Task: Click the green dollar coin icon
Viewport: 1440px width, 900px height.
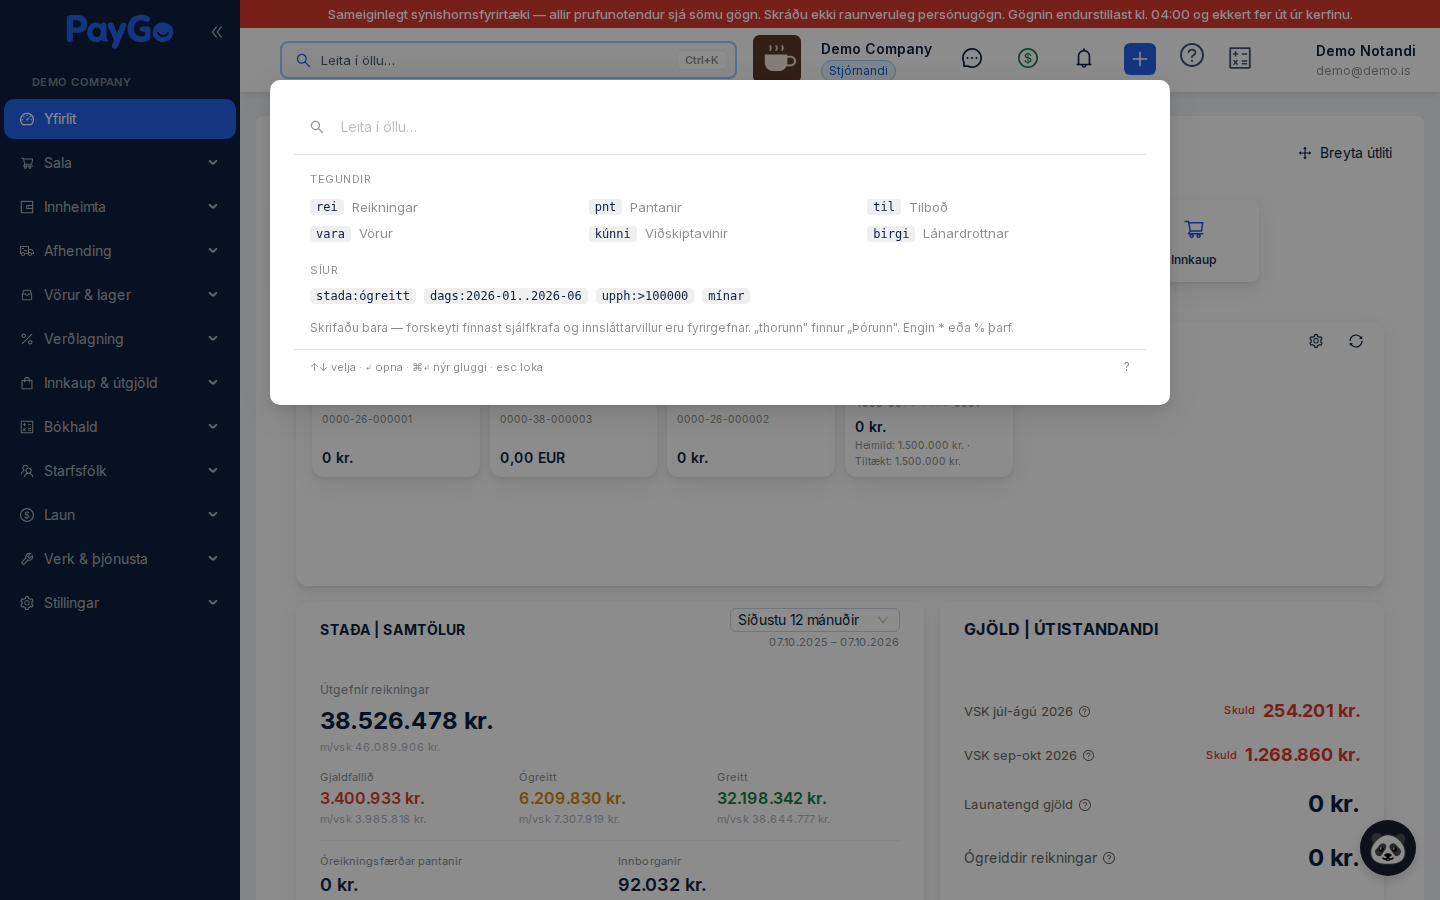Action: pyautogui.click(x=1028, y=58)
